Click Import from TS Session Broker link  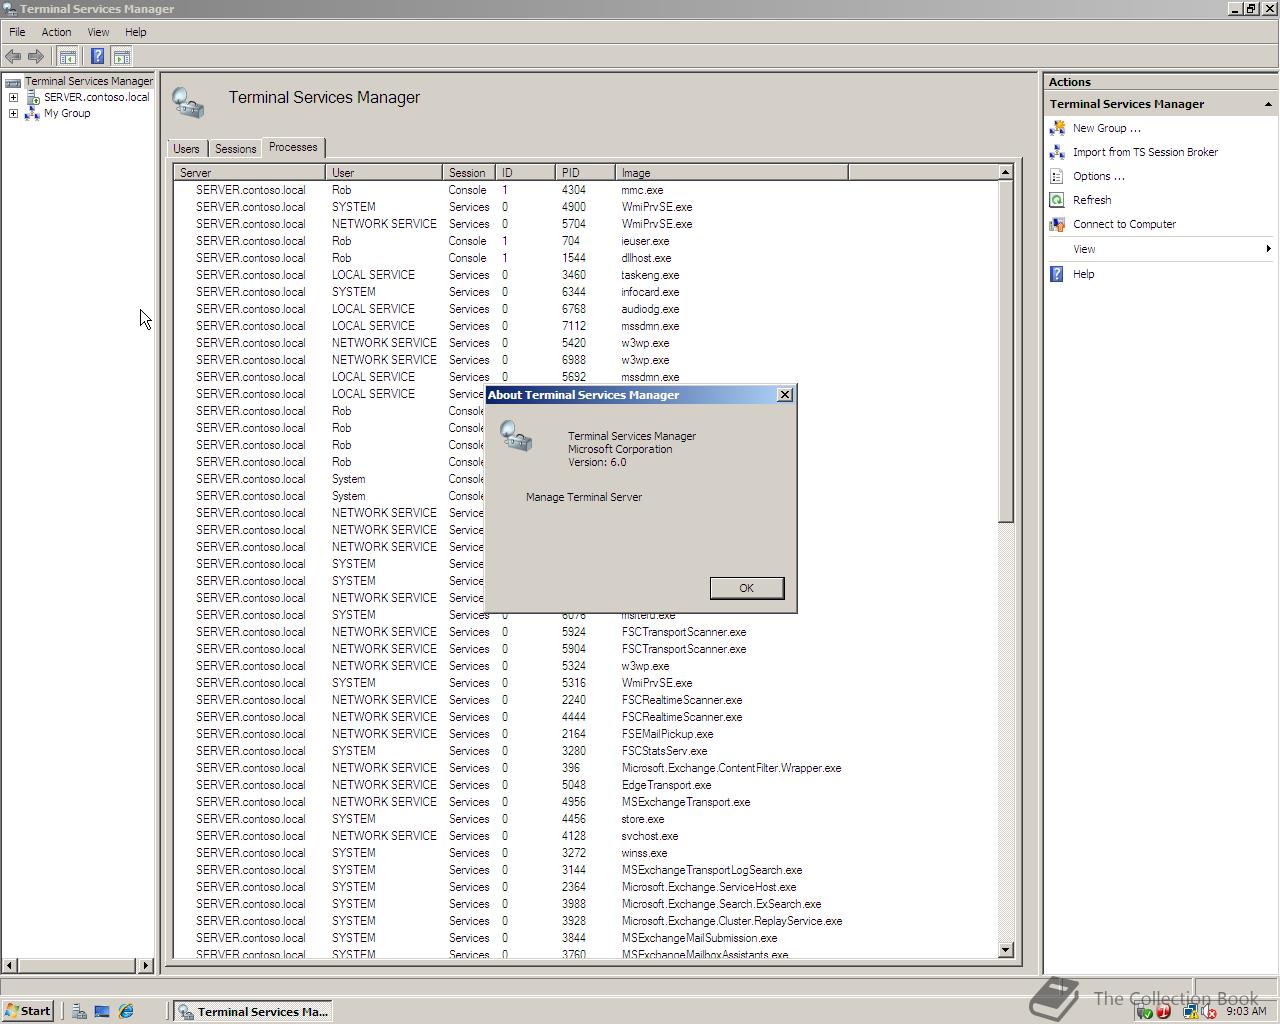tap(1145, 152)
